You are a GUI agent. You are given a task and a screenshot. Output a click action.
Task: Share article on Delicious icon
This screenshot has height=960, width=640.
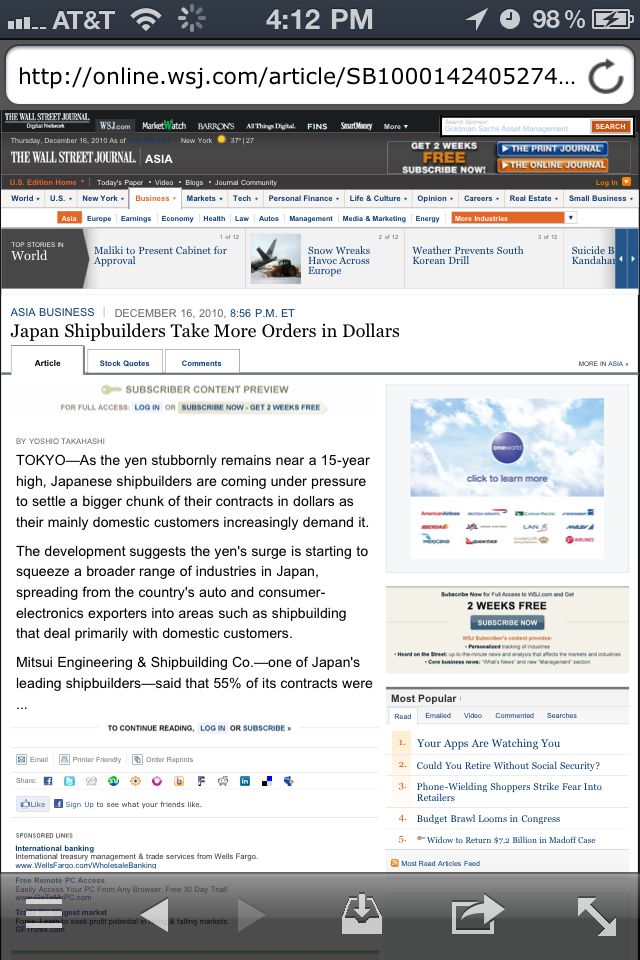coord(267,781)
